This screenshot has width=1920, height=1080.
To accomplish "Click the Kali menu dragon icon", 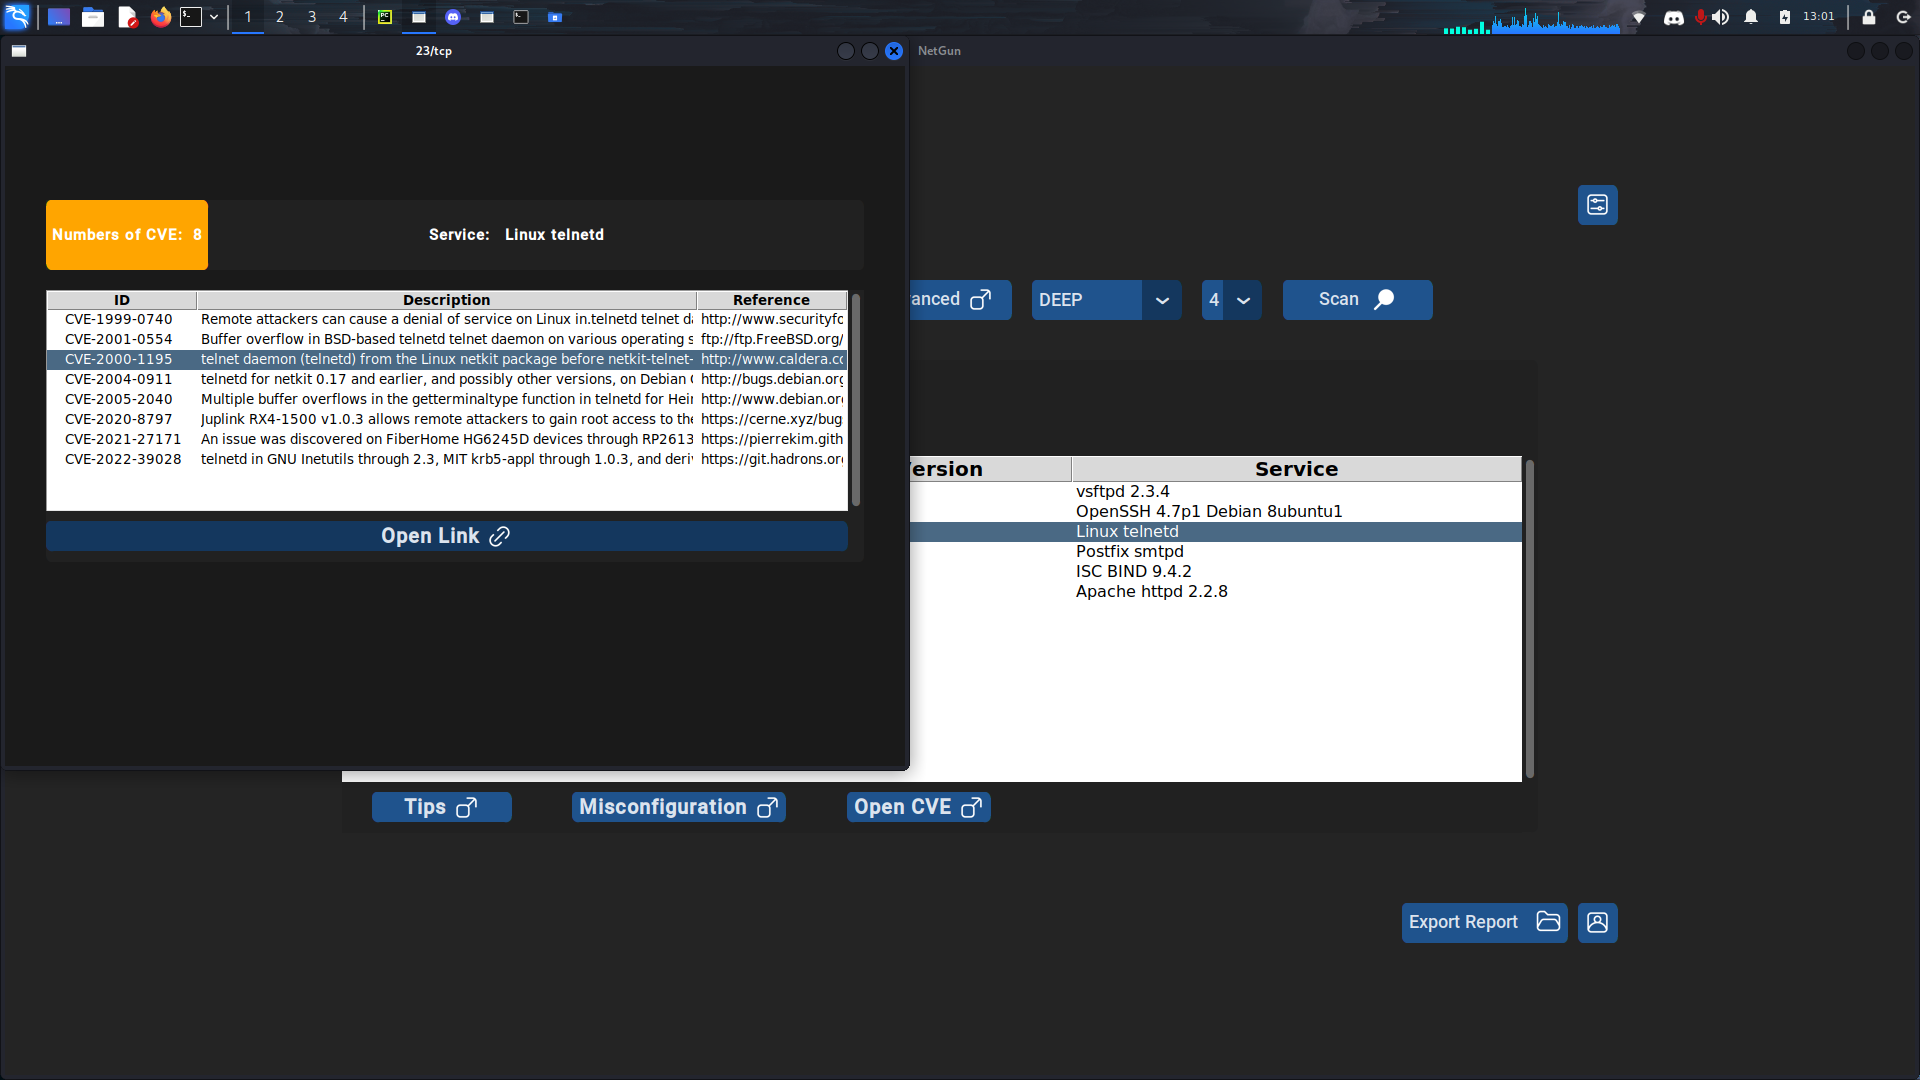I will (x=17, y=17).
